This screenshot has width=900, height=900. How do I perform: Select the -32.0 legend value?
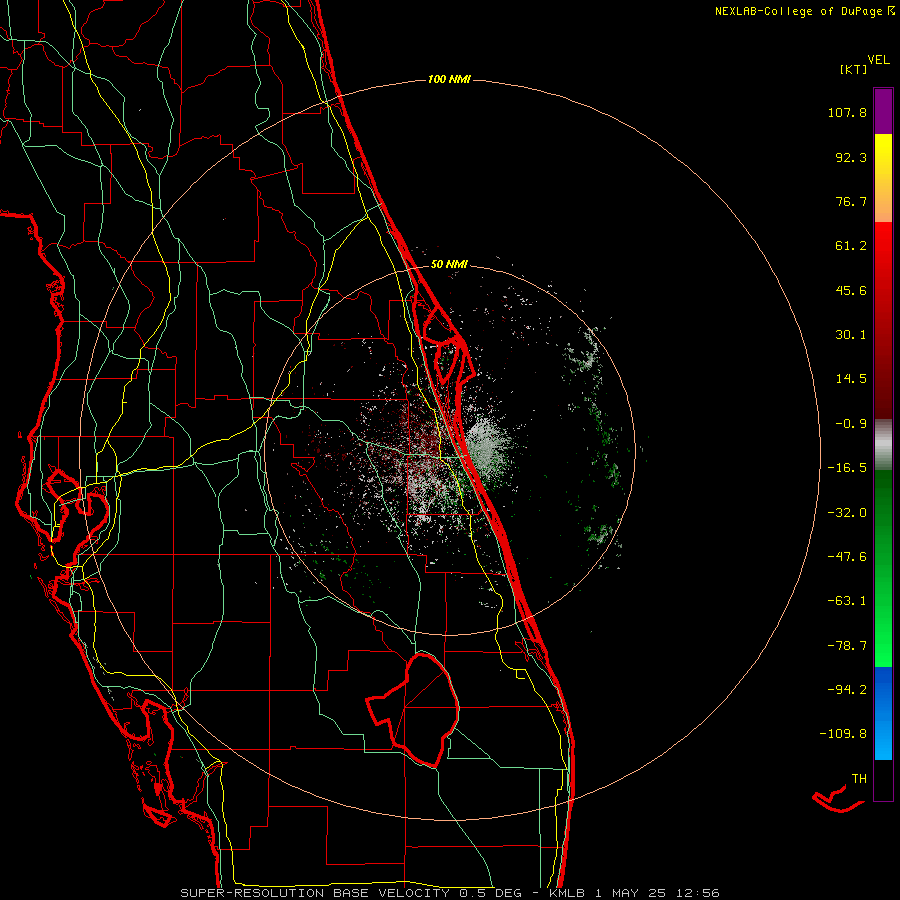pos(847,513)
